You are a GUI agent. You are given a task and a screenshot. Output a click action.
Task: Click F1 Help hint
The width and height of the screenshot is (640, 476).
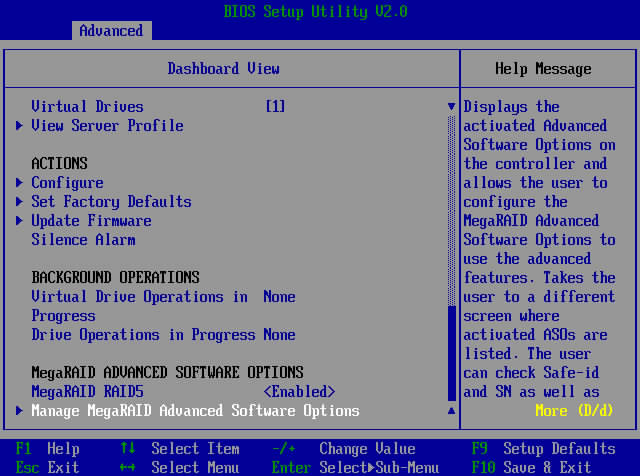pyautogui.click(x=47, y=449)
